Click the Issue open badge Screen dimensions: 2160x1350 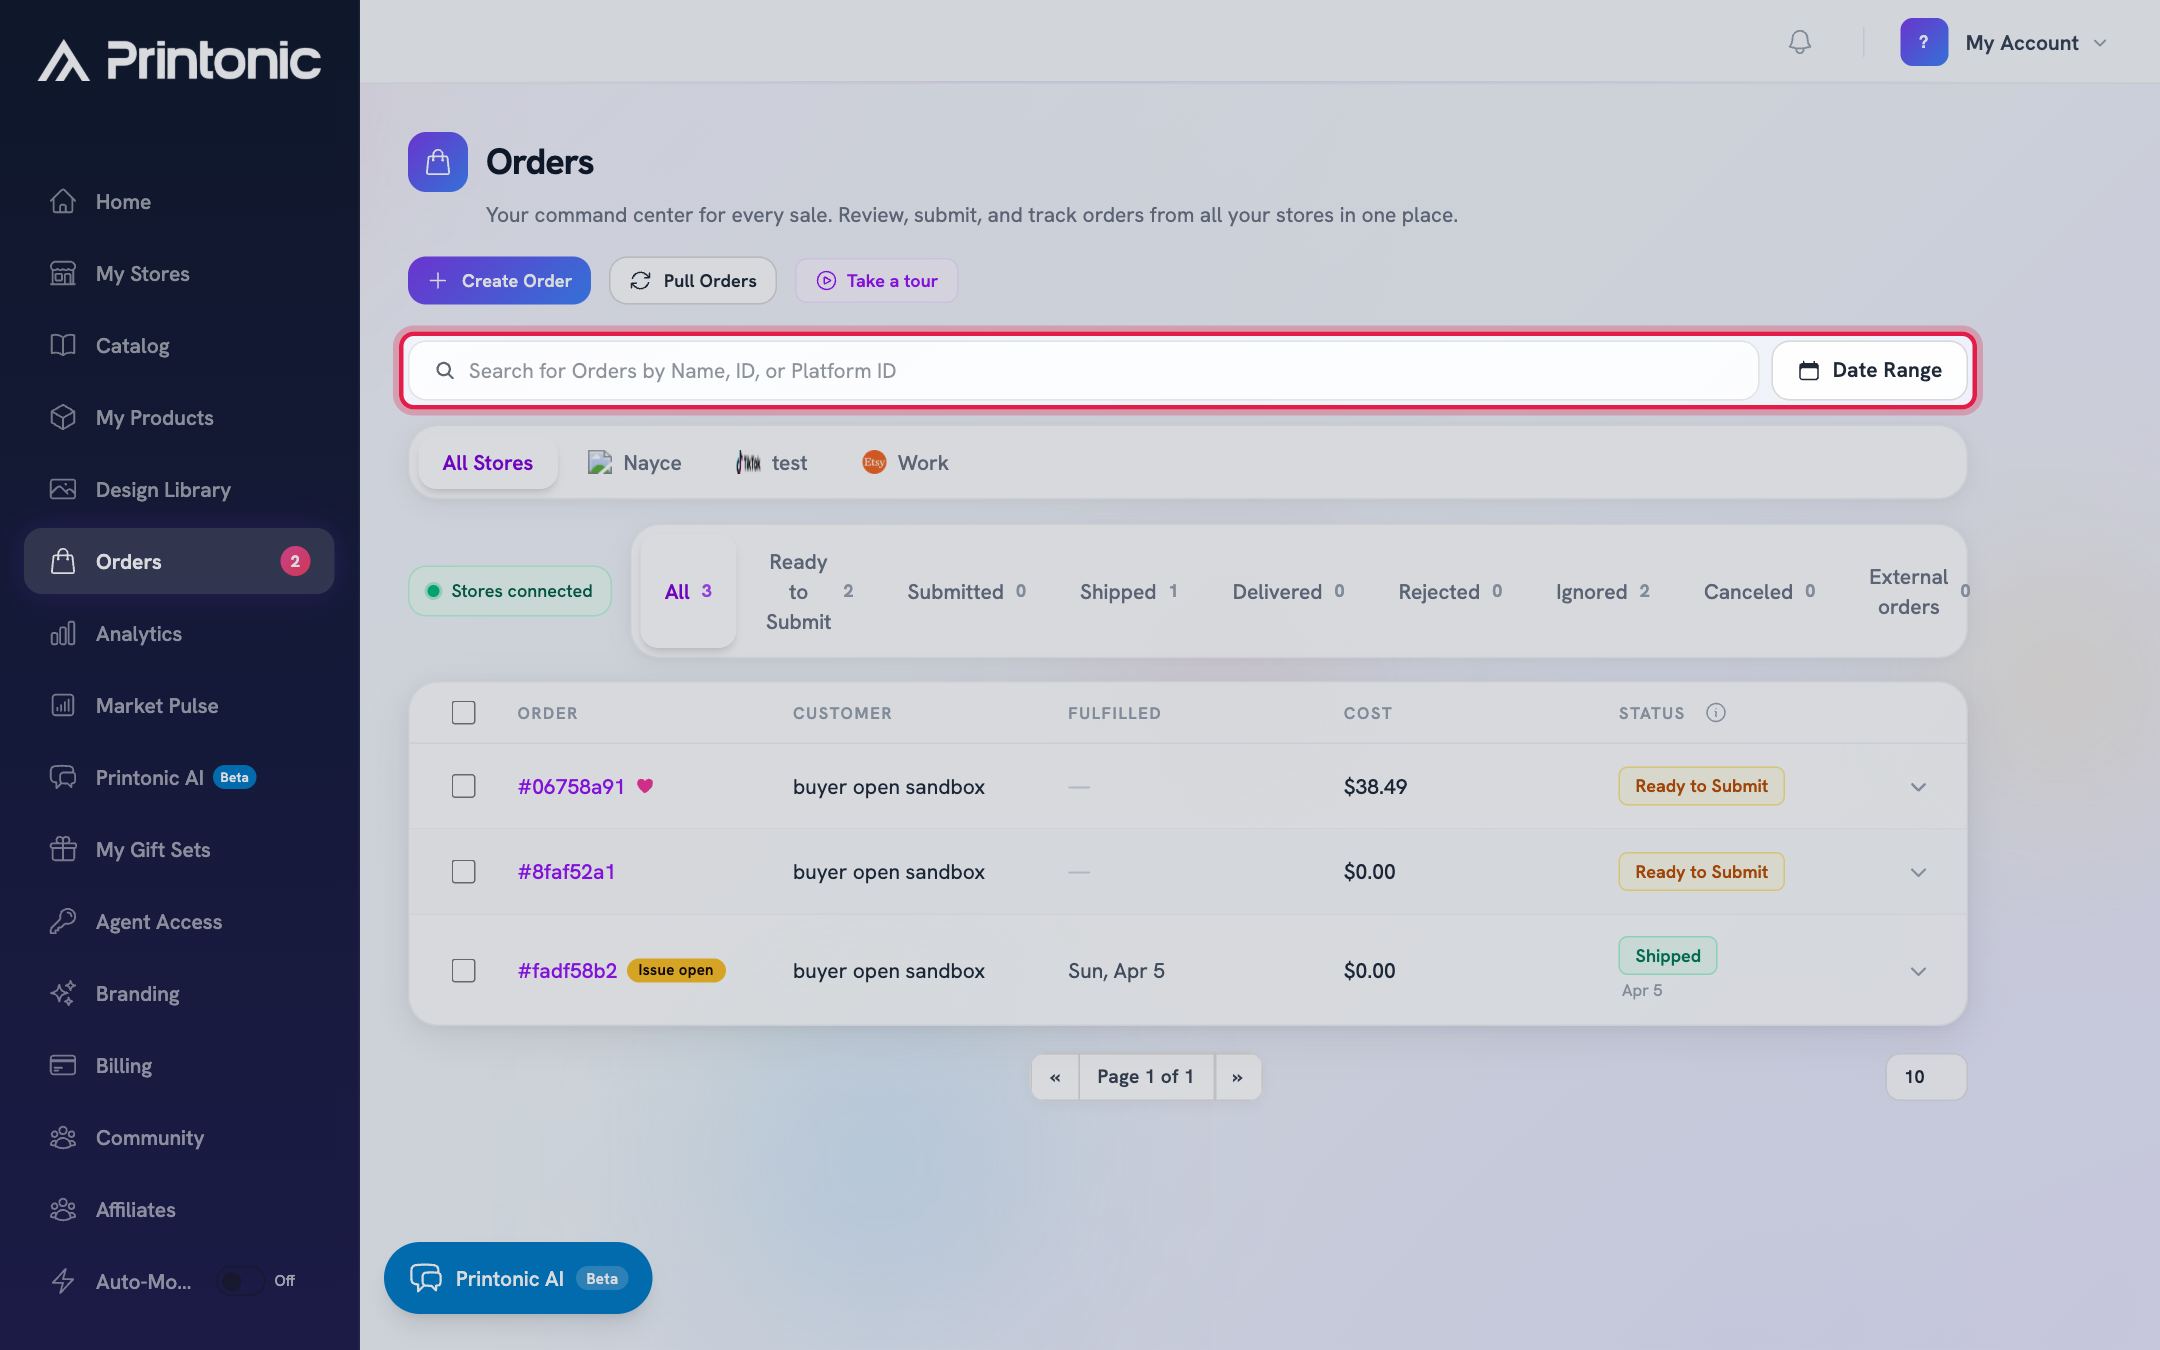676,970
